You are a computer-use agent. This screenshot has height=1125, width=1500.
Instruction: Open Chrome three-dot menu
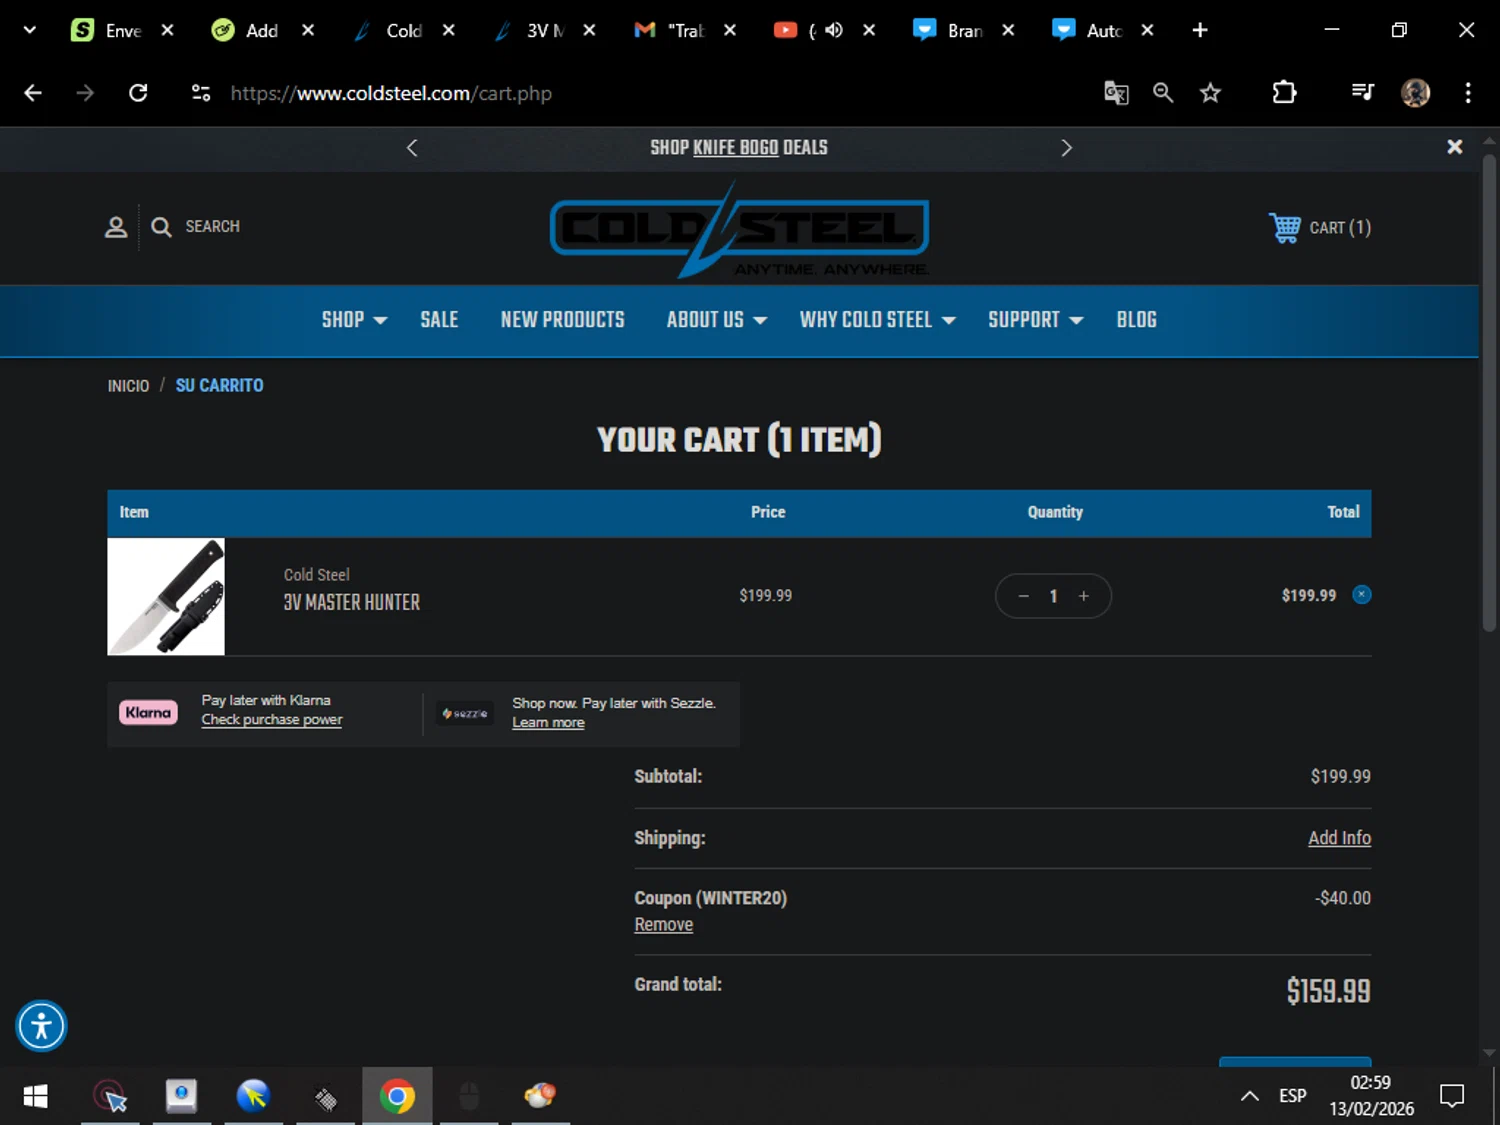click(x=1468, y=93)
